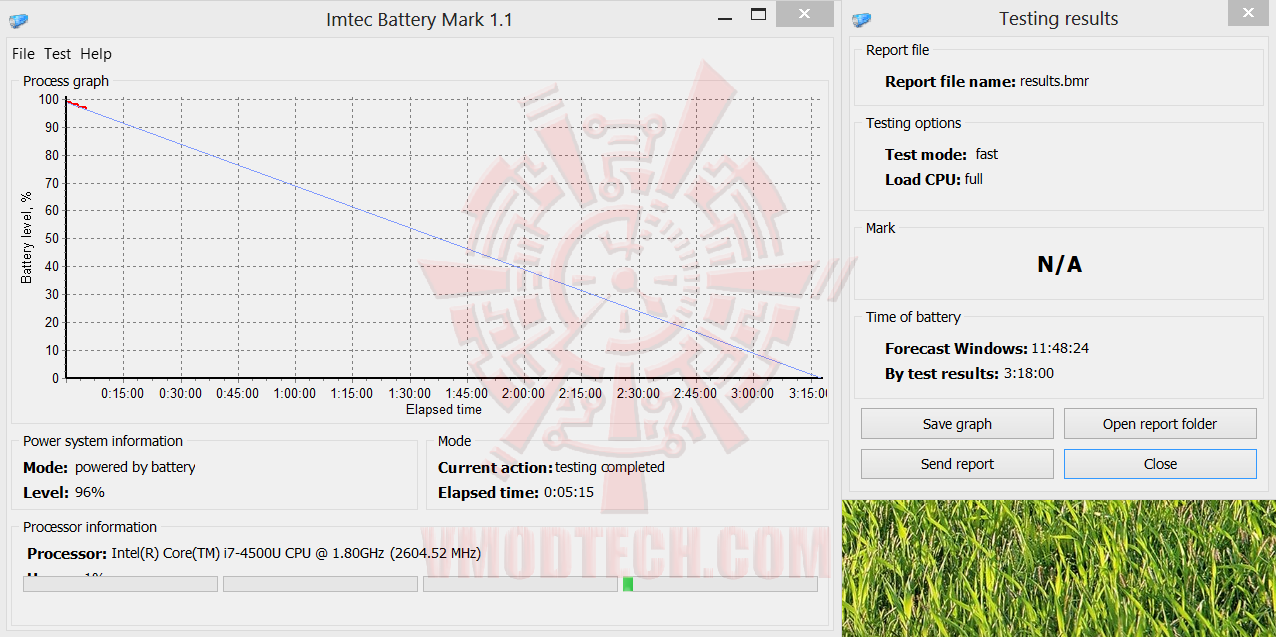Click the fourth CPU usage bar with green segment

coord(720,584)
